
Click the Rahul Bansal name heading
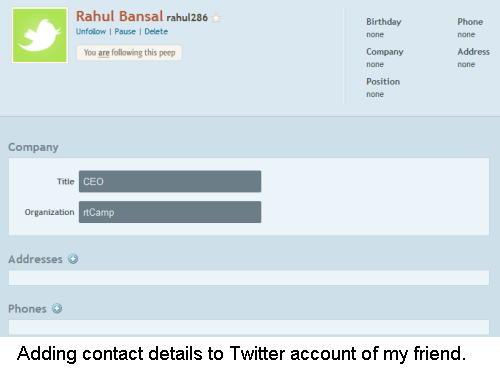(x=119, y=16)
